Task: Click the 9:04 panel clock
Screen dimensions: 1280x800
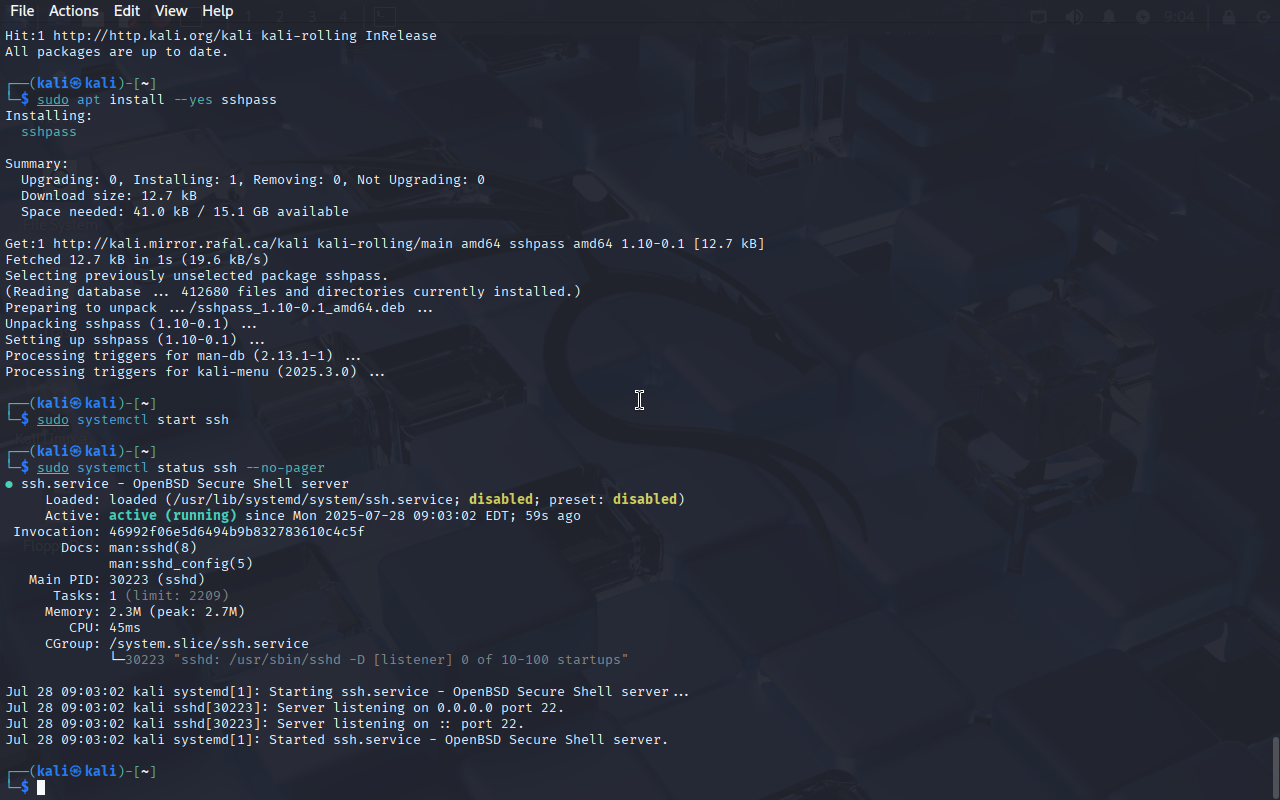Action: coord(1180,17)
